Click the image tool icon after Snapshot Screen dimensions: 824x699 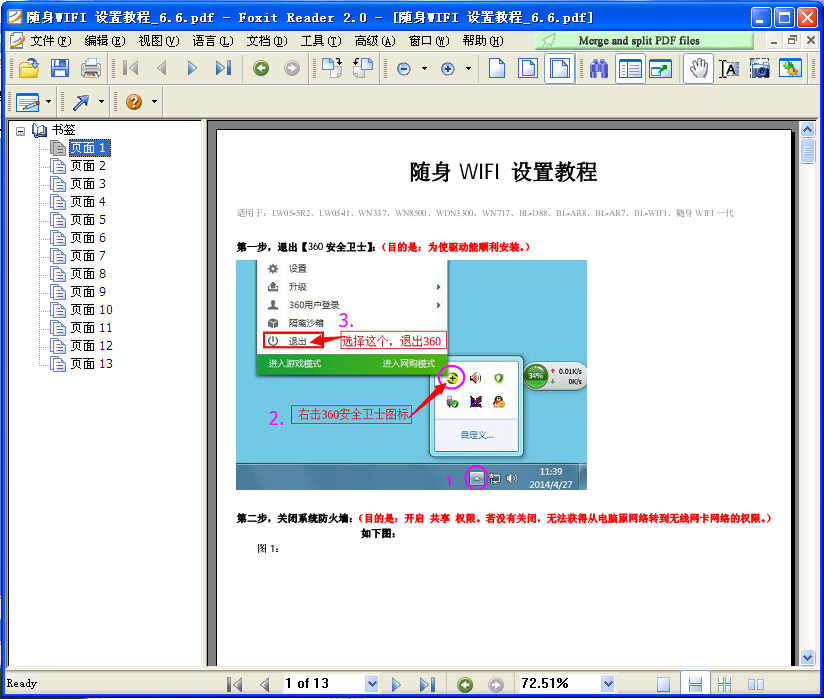pyautogui.click(x=790, y=68)
